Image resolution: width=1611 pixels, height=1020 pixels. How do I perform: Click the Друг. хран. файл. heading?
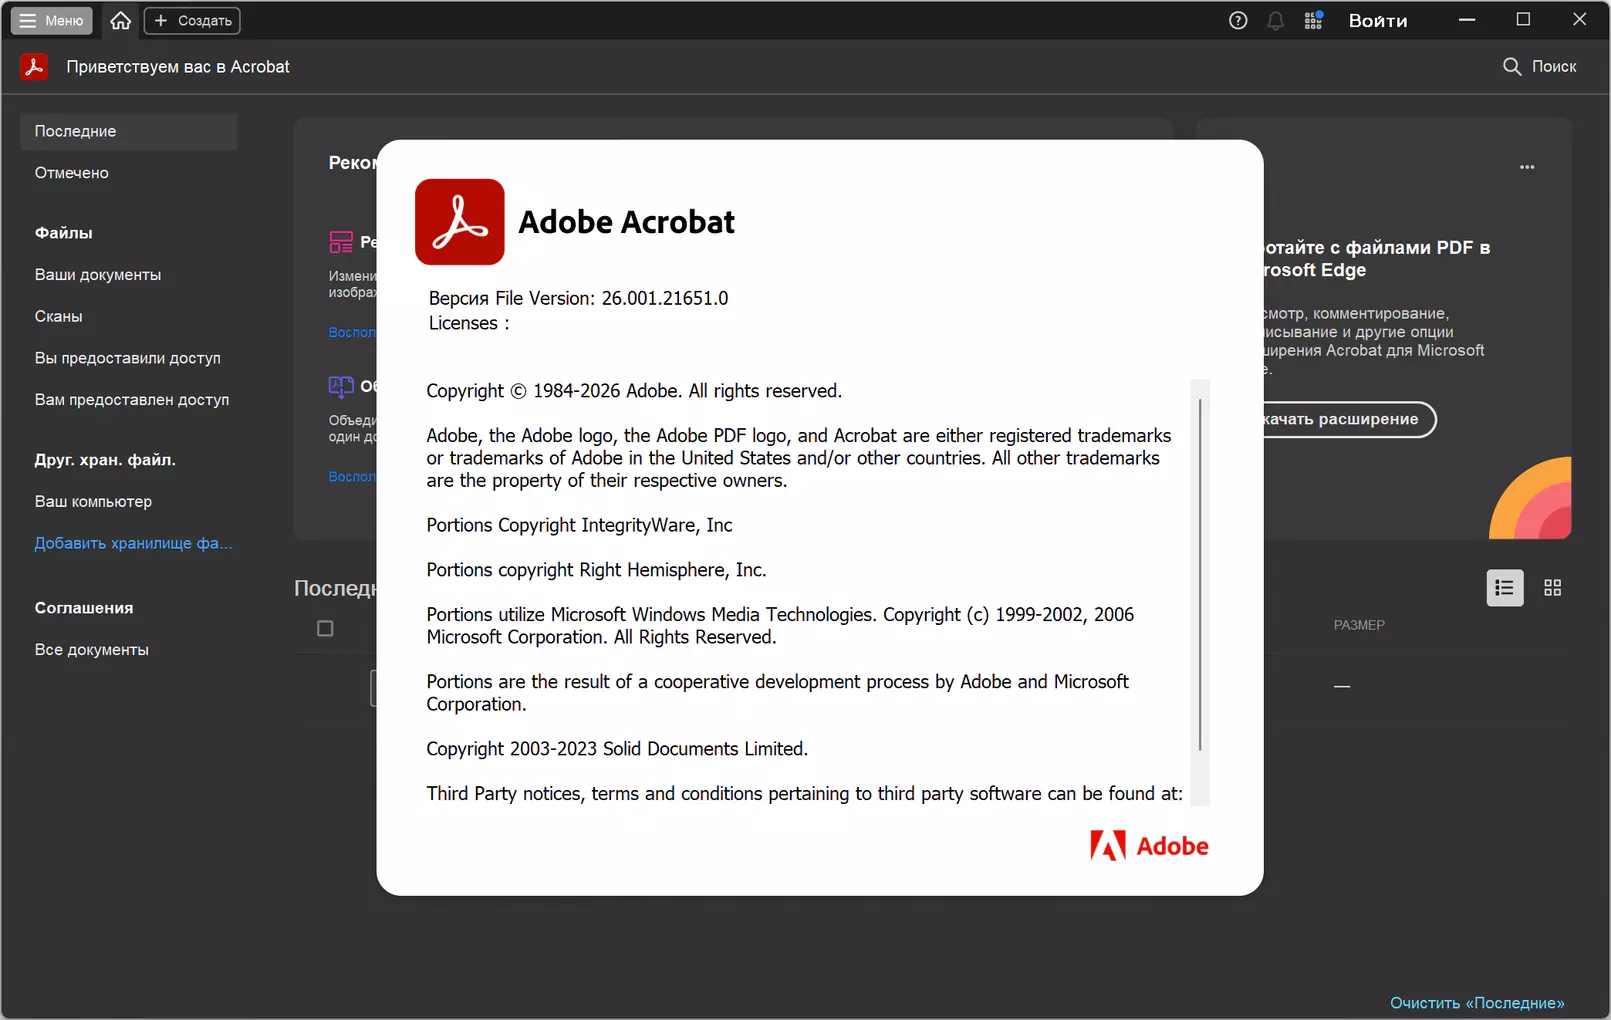click(x=105, y=460)
